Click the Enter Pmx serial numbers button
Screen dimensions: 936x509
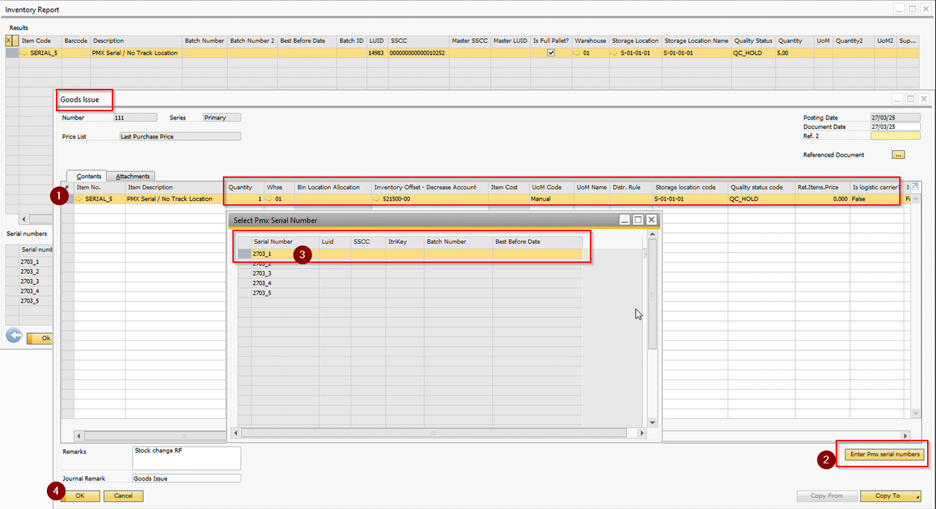(884, 455)
